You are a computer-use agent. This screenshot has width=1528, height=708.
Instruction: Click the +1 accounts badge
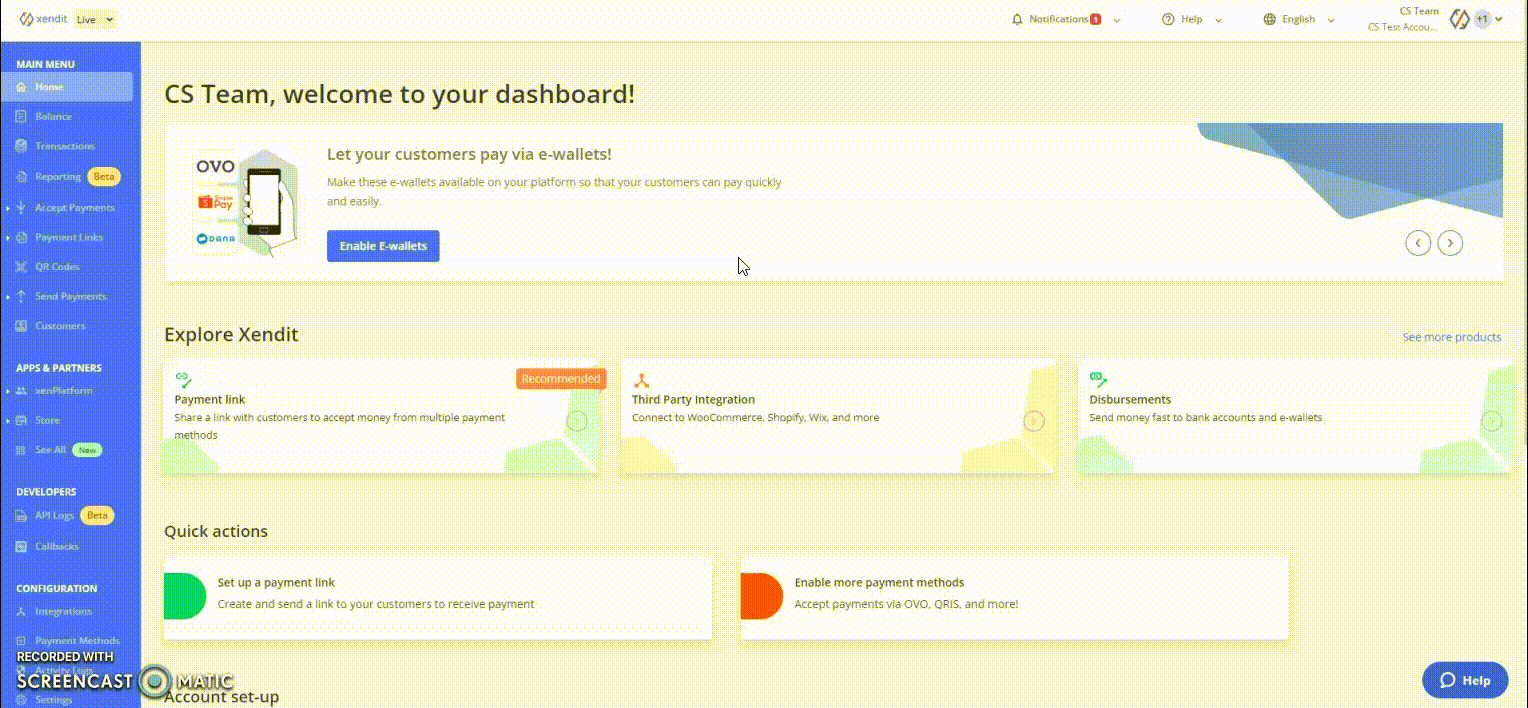tap(1482, 19)
